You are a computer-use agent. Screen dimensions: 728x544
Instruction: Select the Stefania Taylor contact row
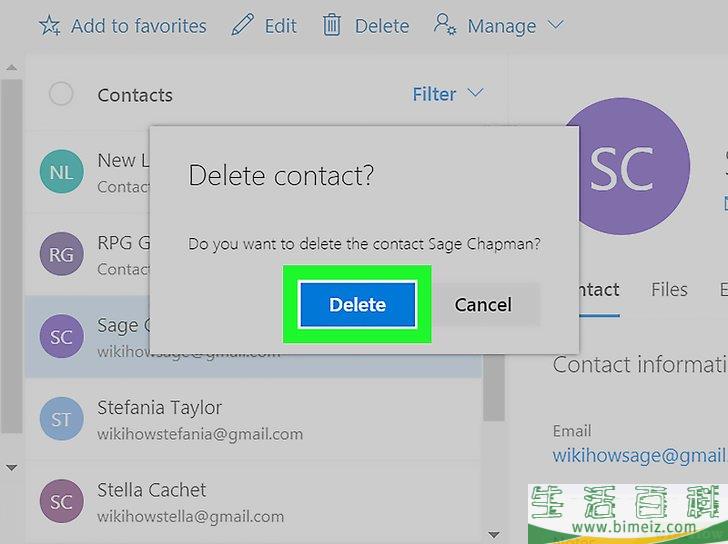[254, 419]
